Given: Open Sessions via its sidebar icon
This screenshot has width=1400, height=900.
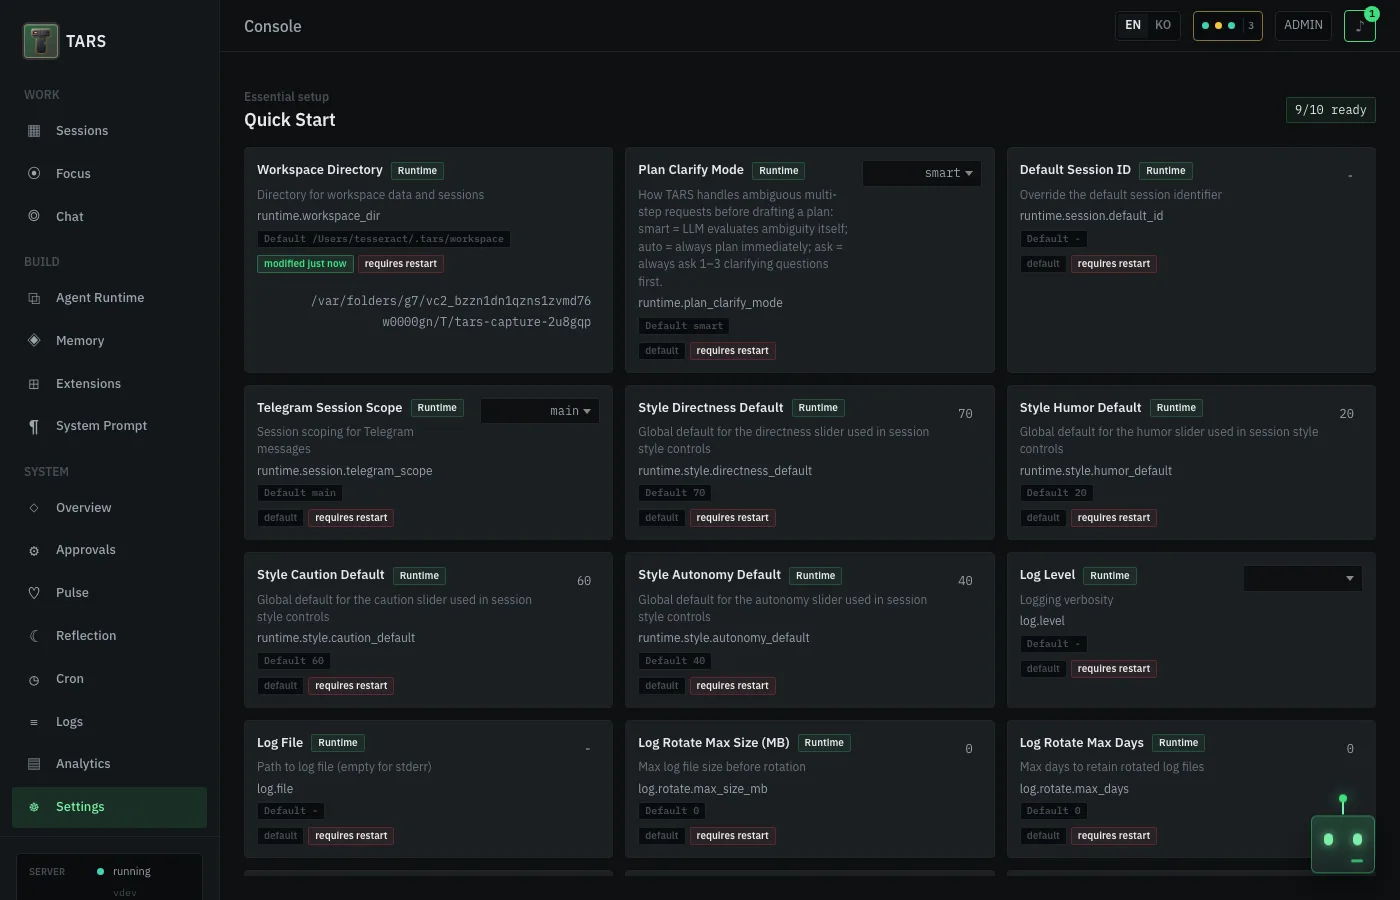Looking at the screenshot, I should tap(34, 131).
